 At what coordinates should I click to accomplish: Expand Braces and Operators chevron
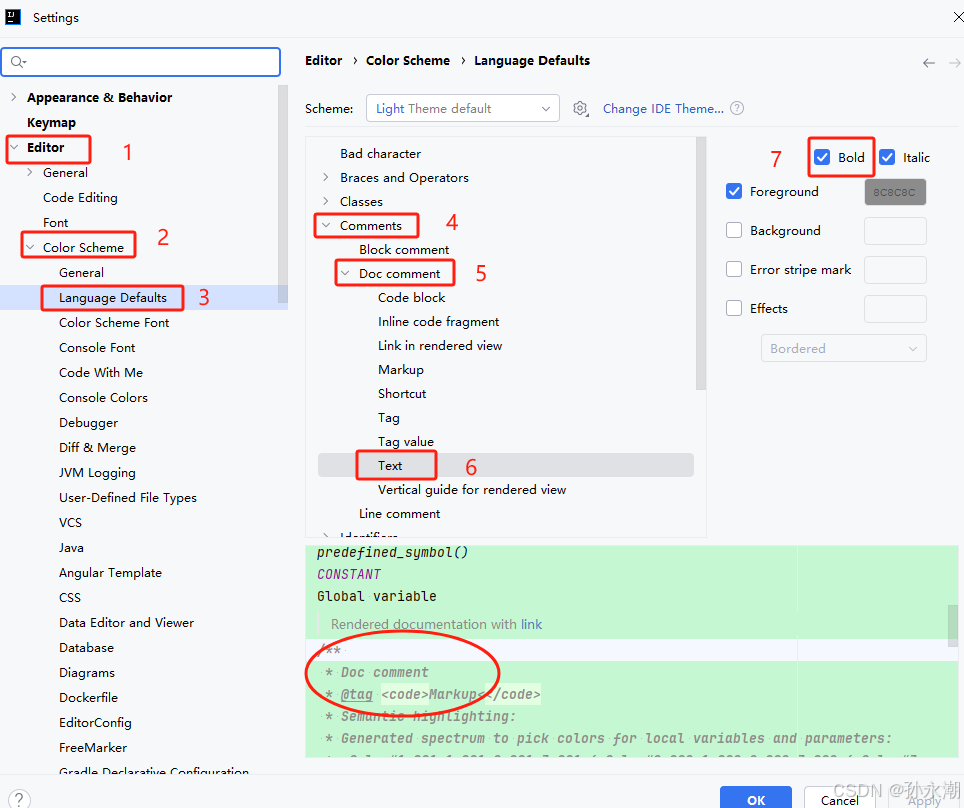tap(326, 177)
